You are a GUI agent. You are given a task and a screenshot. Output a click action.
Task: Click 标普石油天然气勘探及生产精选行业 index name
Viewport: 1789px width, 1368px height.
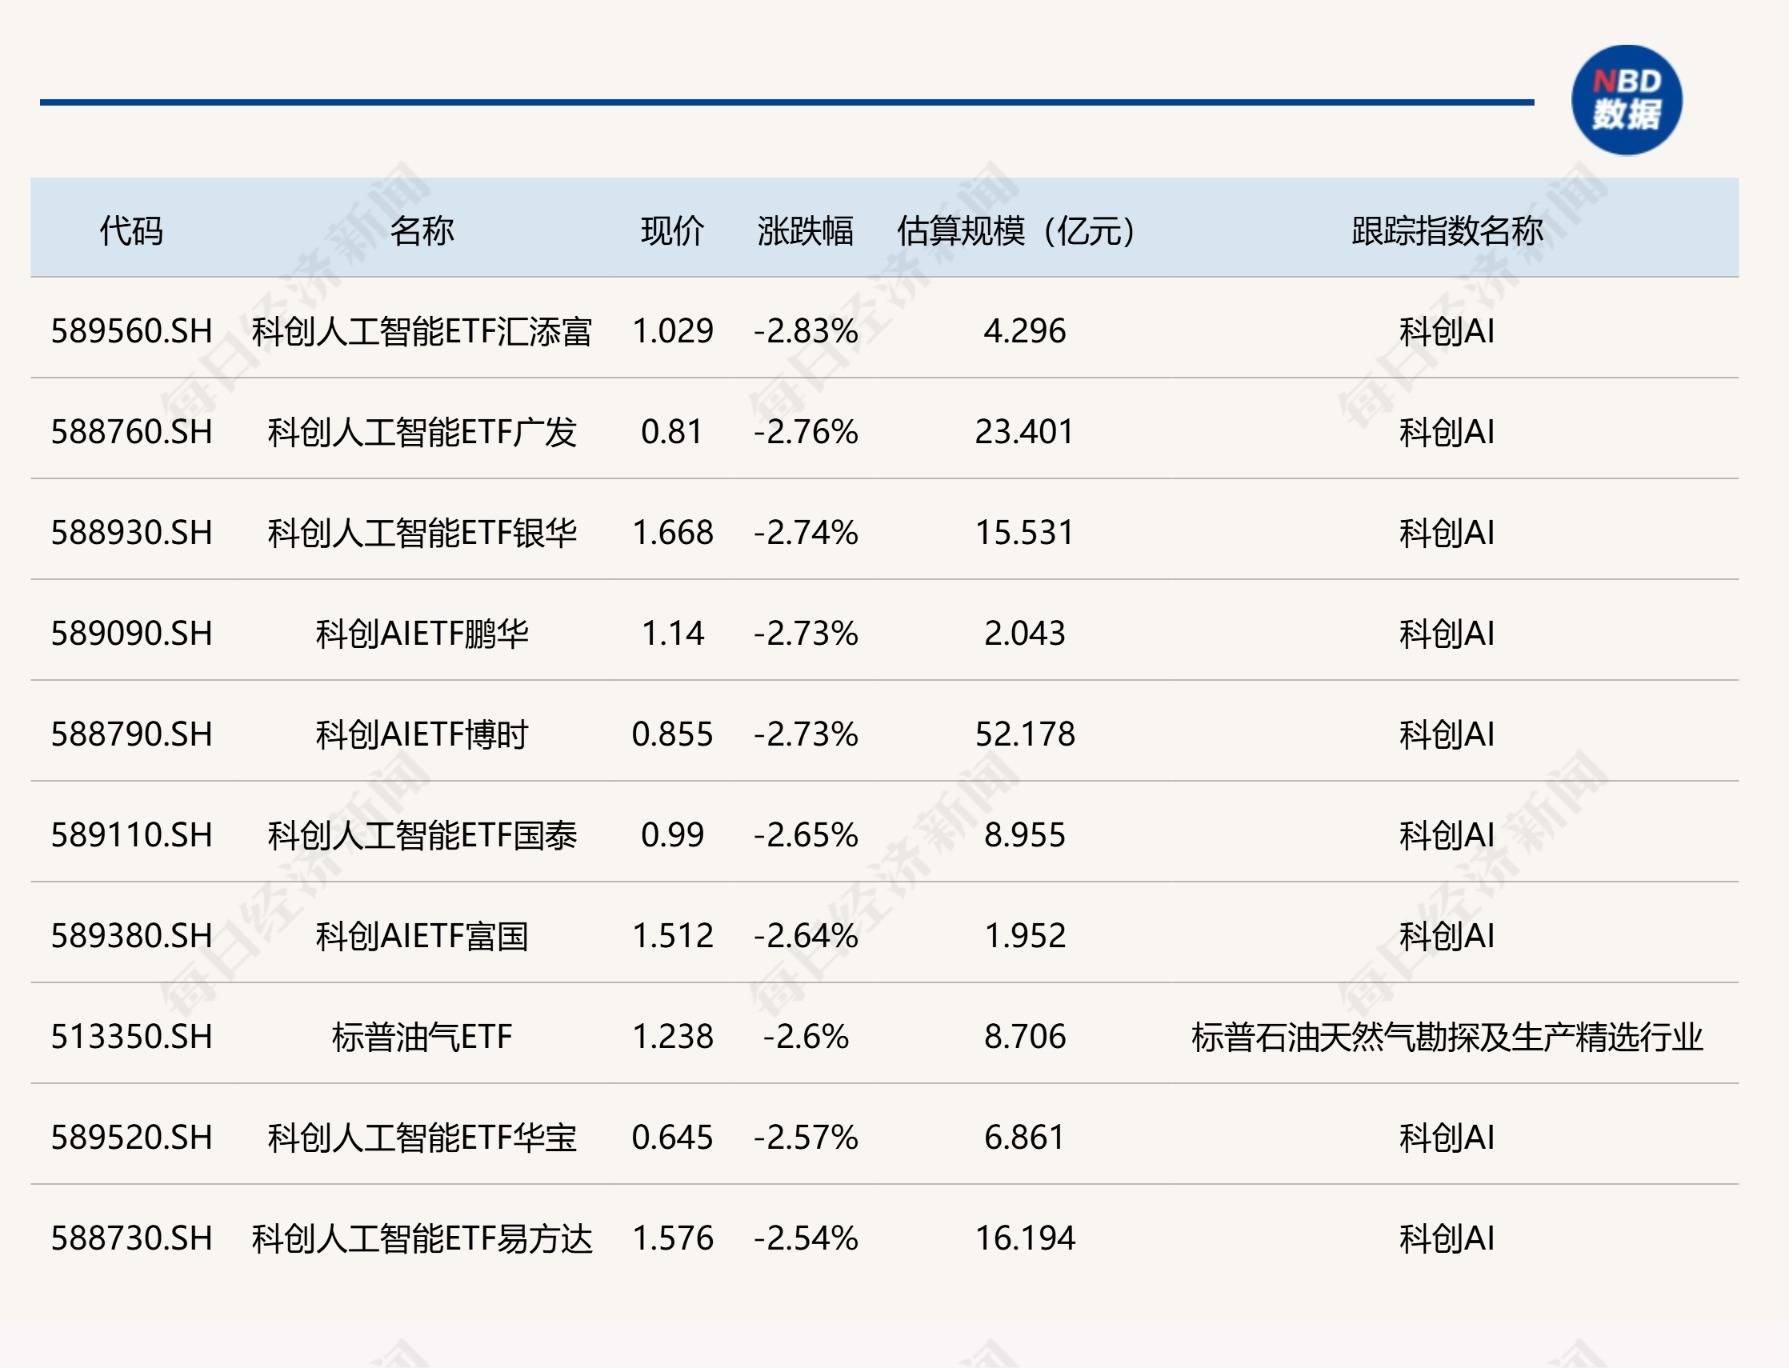1446,1037
